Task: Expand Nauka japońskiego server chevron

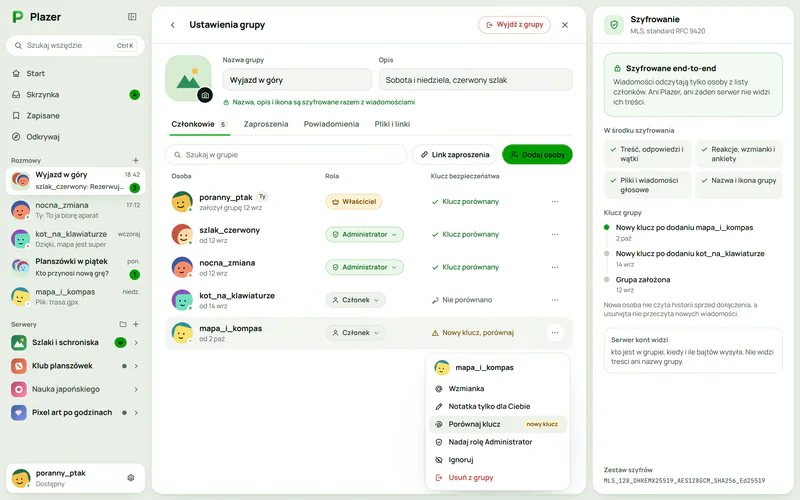Action: [136, 389]
